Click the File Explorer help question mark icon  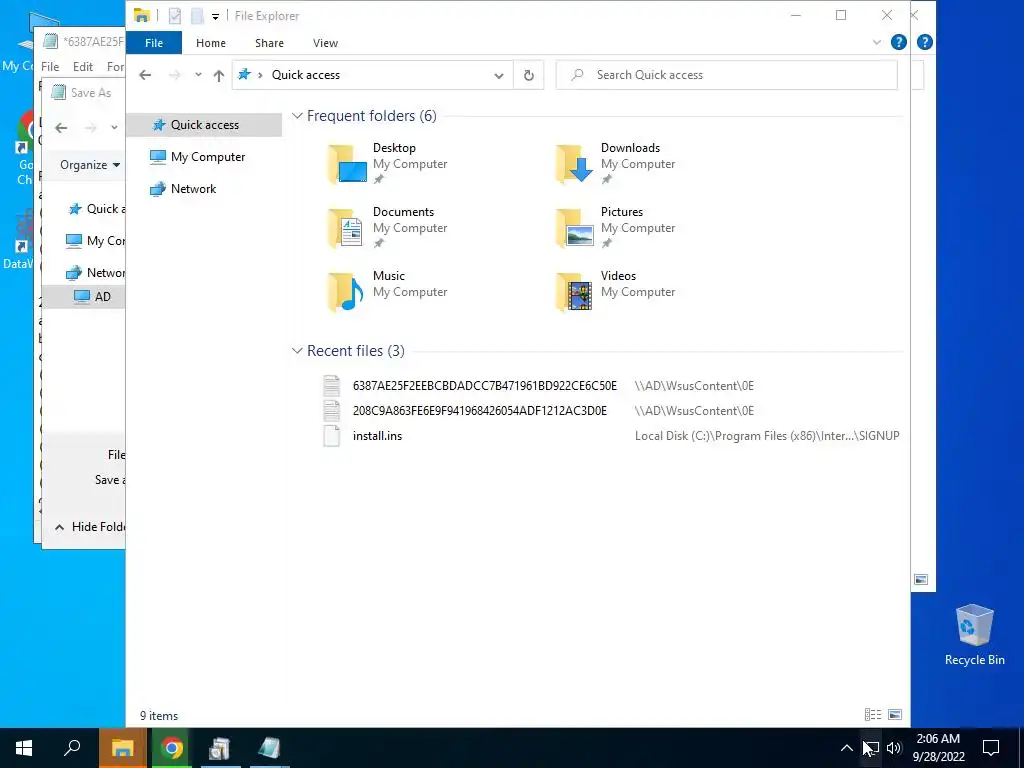(899, 42)
